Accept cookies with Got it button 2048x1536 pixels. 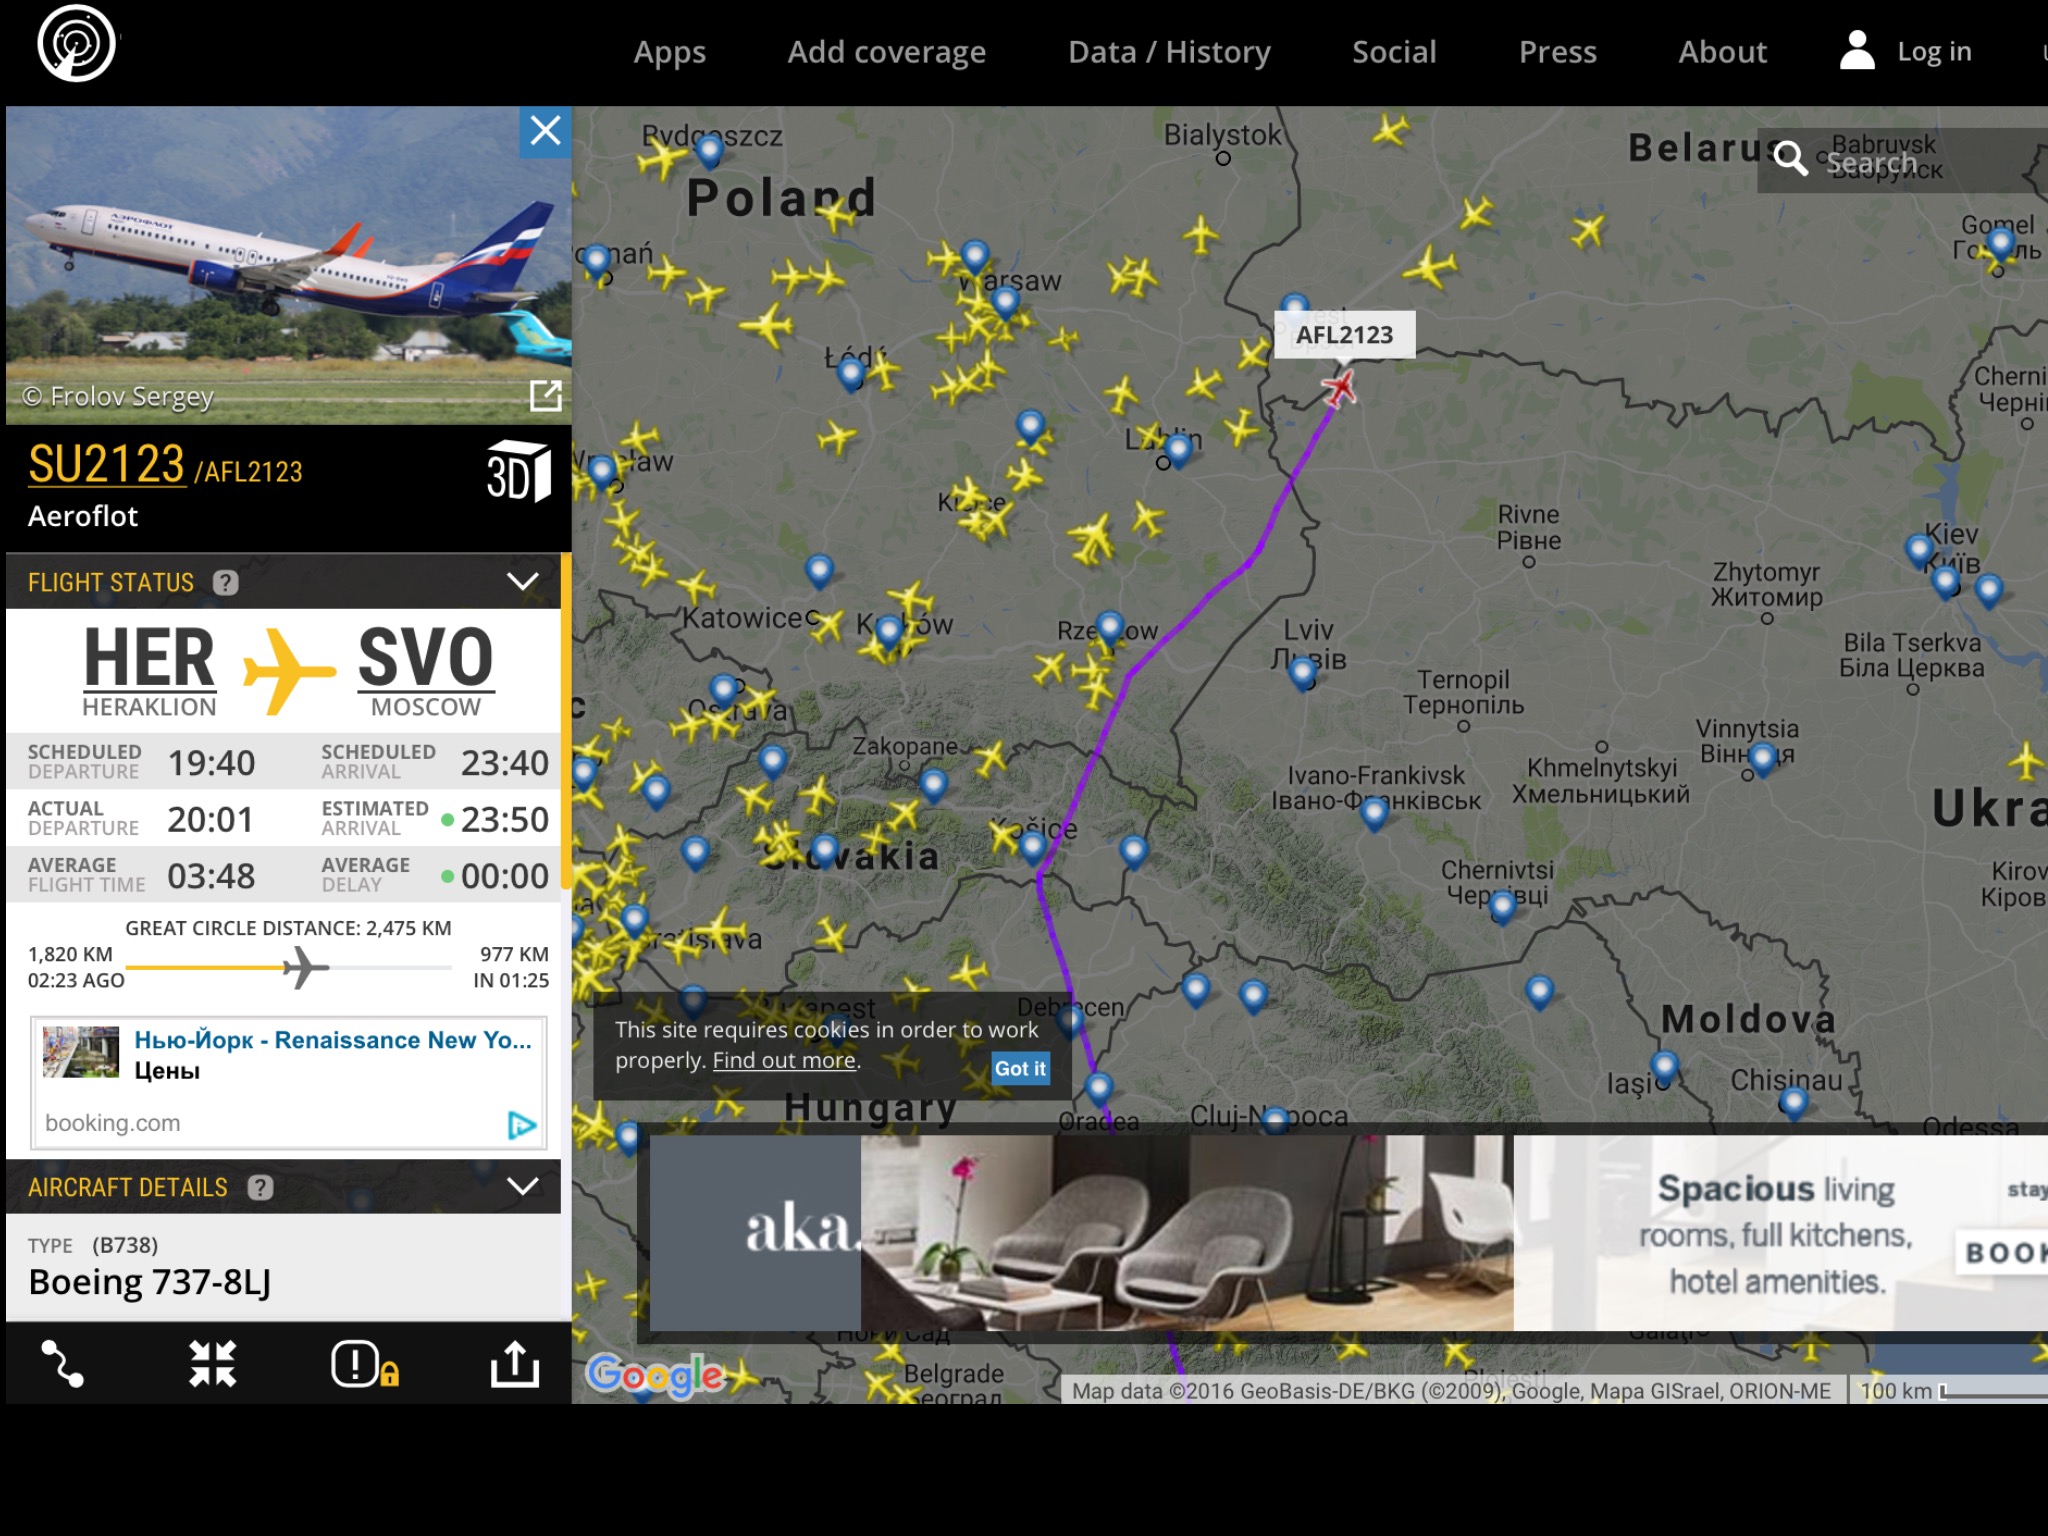[x=1020, y=1068]
